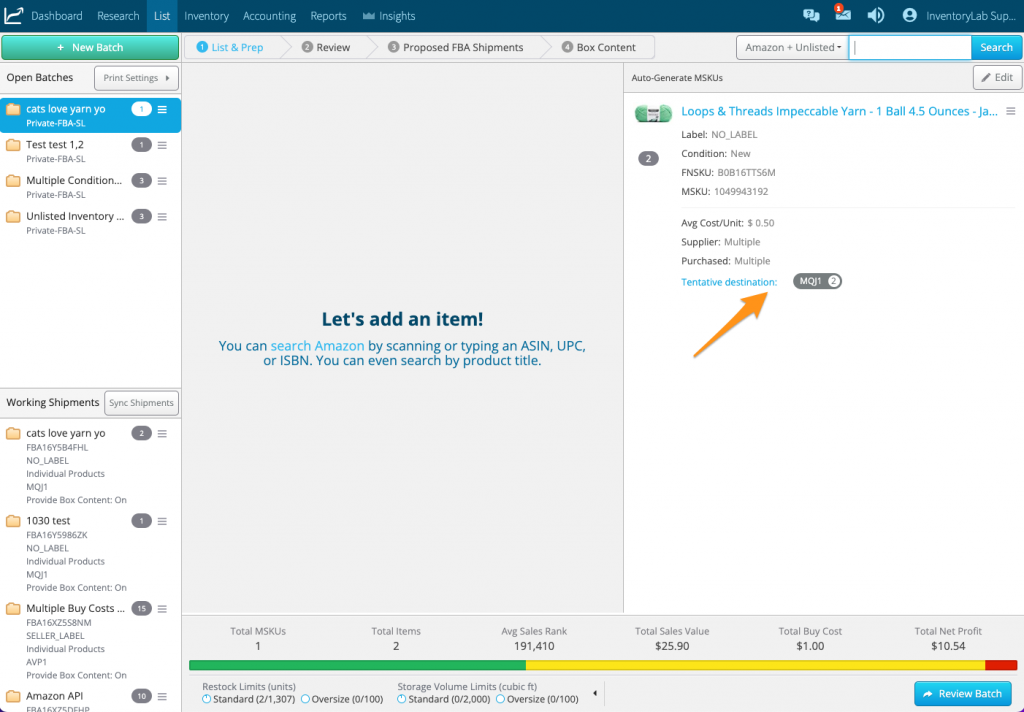
Task: Click the Review Batch button
Action: coord(963,694)
